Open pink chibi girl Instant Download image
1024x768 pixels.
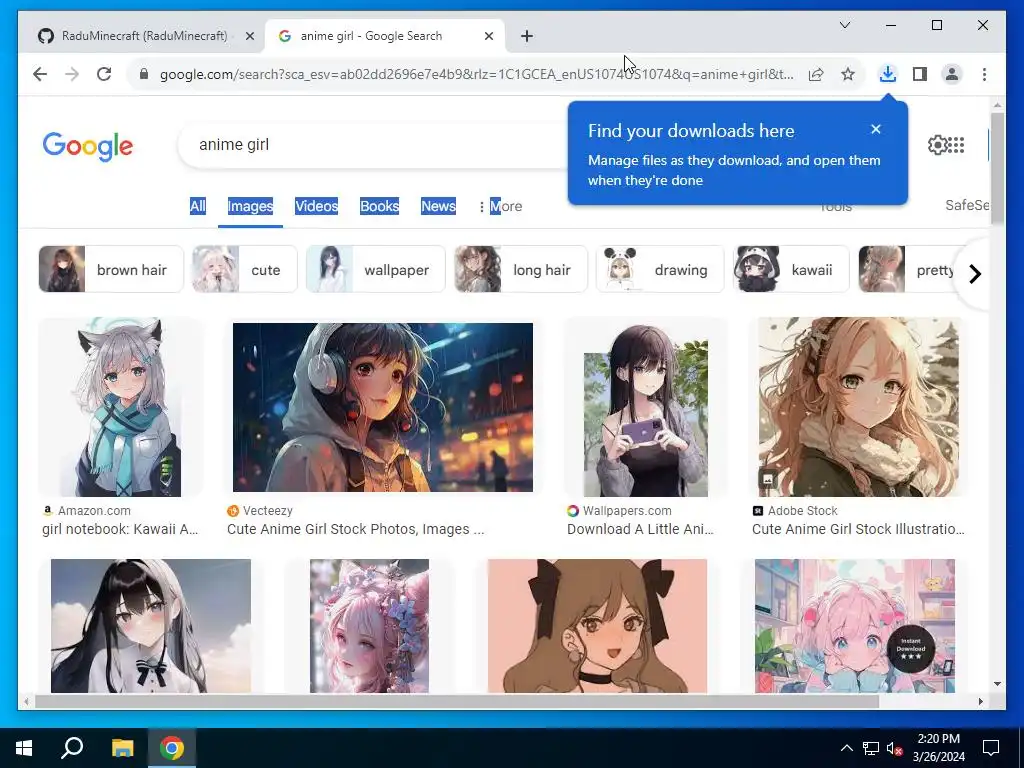coord(855,626)
